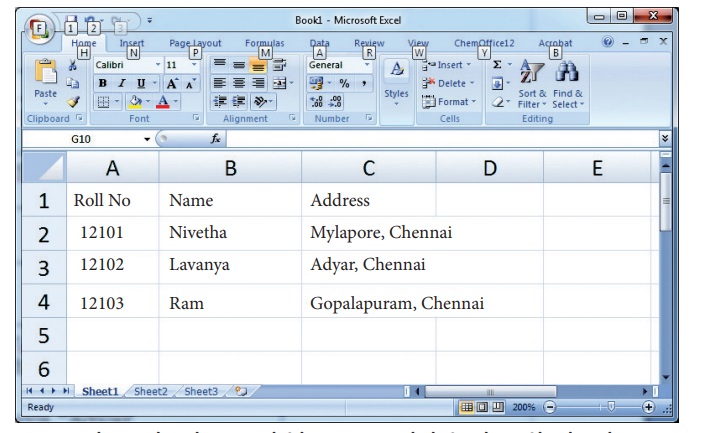The height and width of the screenshot is (433, 701).
Task: Click the Format Painter brush icon
Action: [75, 102]
